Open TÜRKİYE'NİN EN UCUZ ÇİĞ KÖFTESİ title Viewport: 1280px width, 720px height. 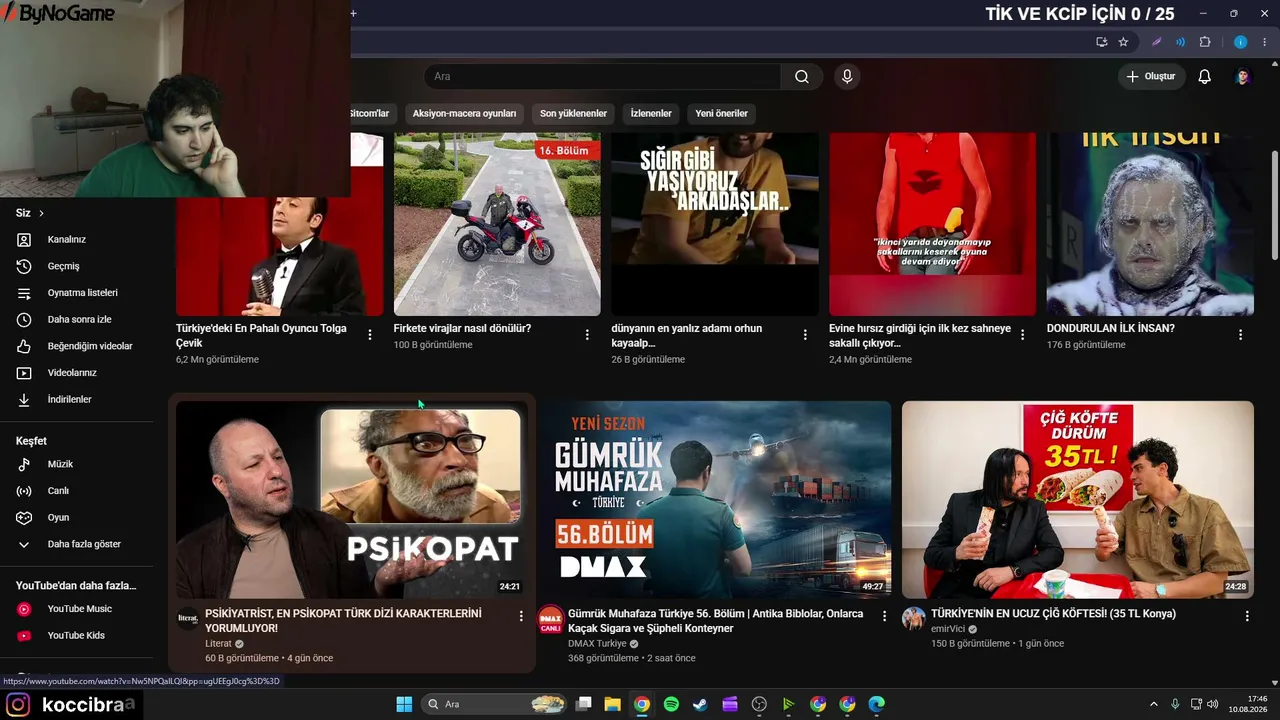(x=1053, y=614)
